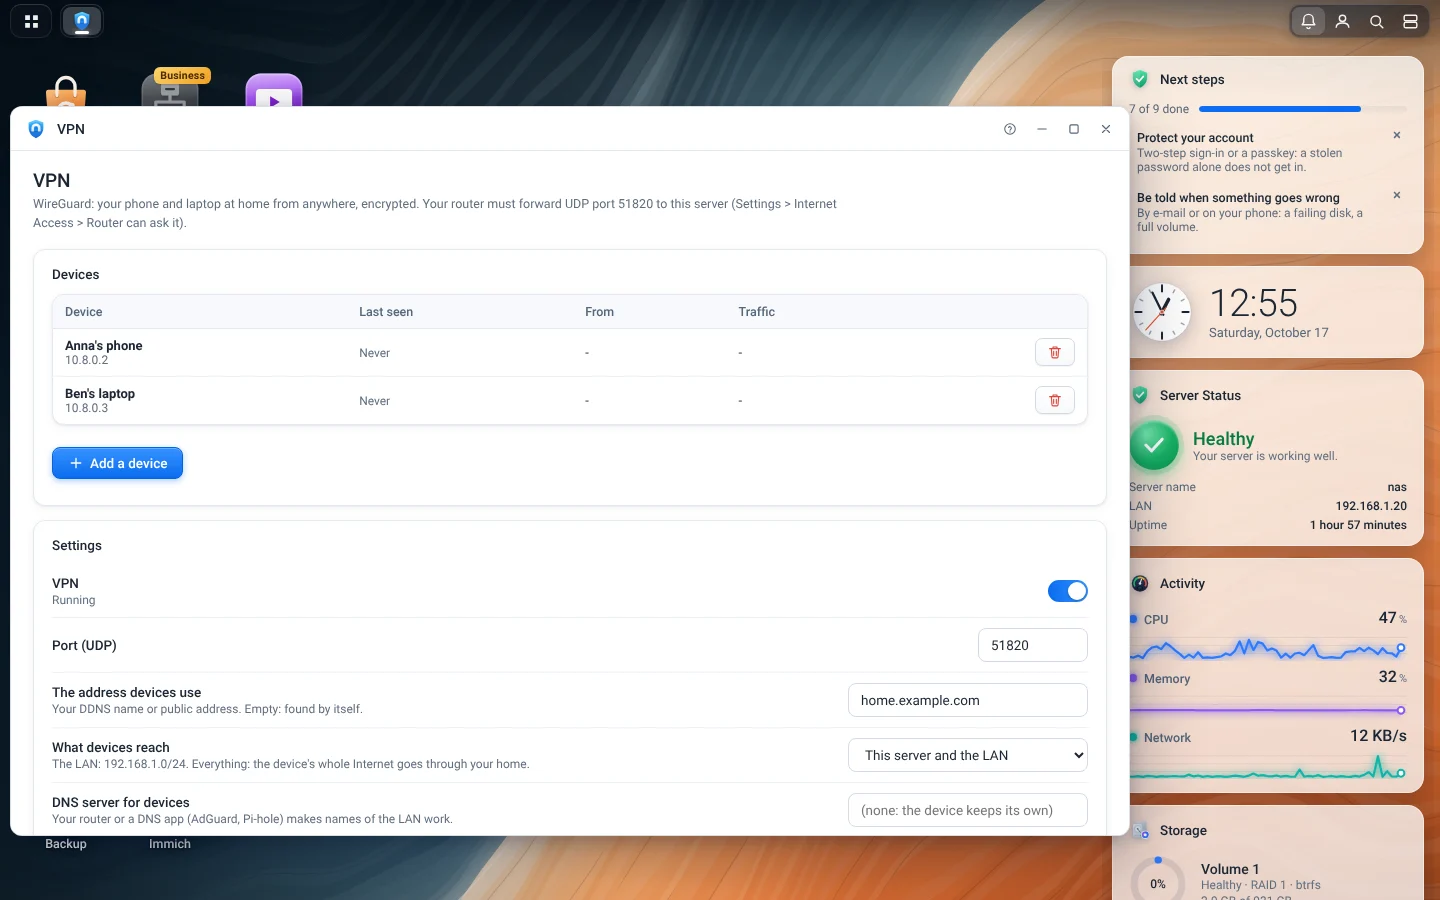1440x900 pixels.
Task: Select Anna's phone row in Devices
Action: [570, 352]
